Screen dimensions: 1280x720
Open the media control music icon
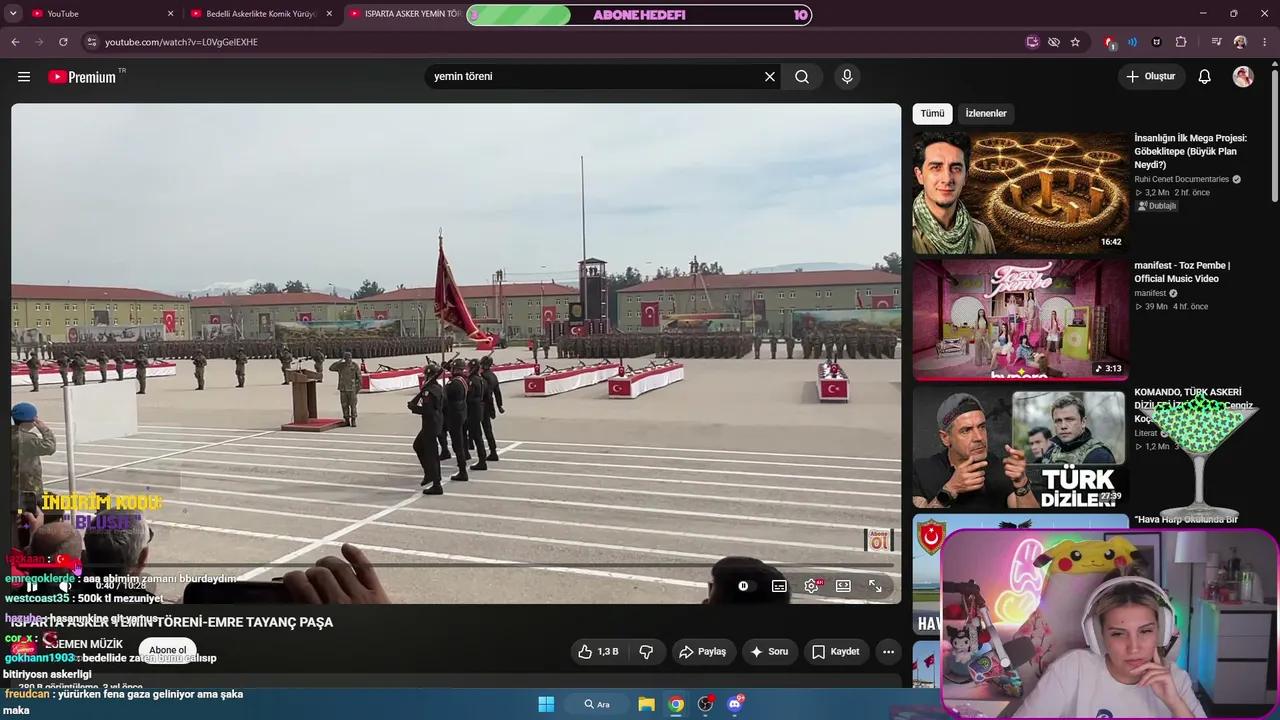click(1216, 42)
